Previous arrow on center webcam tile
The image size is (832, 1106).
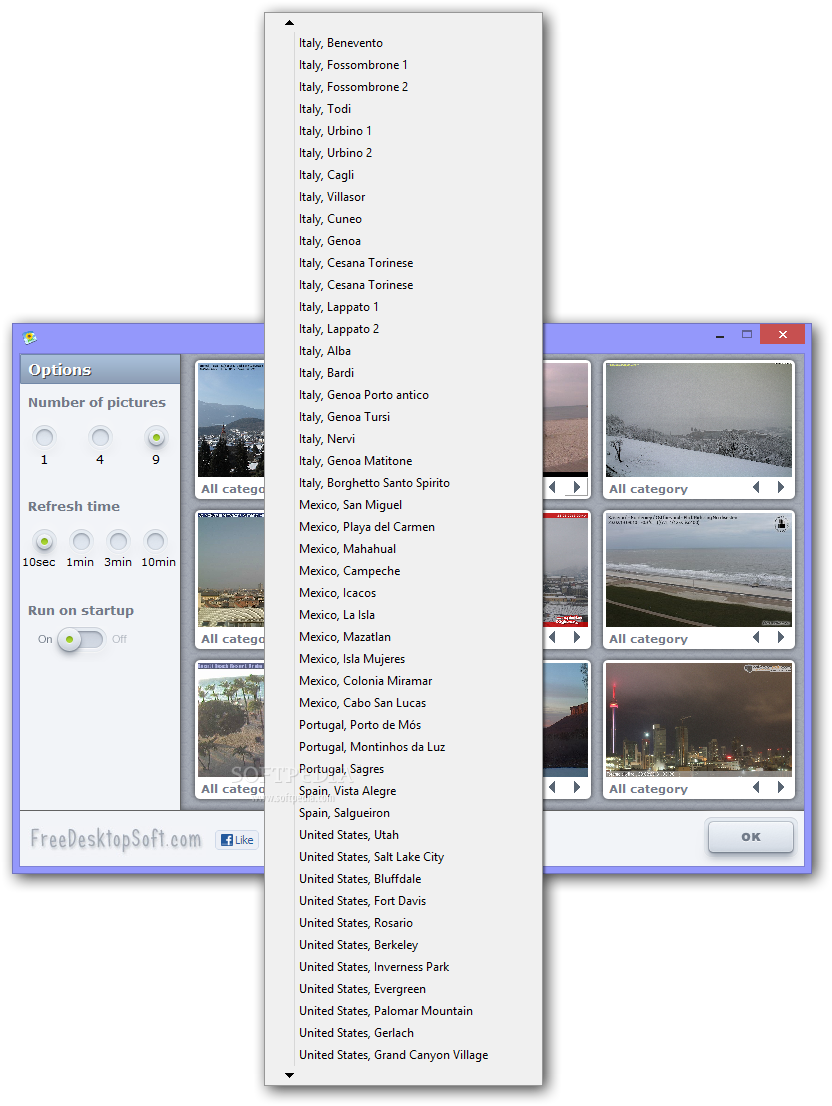click(553, 638)
